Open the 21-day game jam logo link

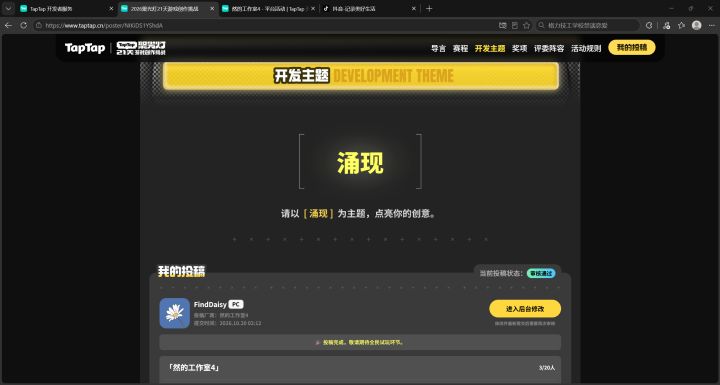[x=141, y=48]
